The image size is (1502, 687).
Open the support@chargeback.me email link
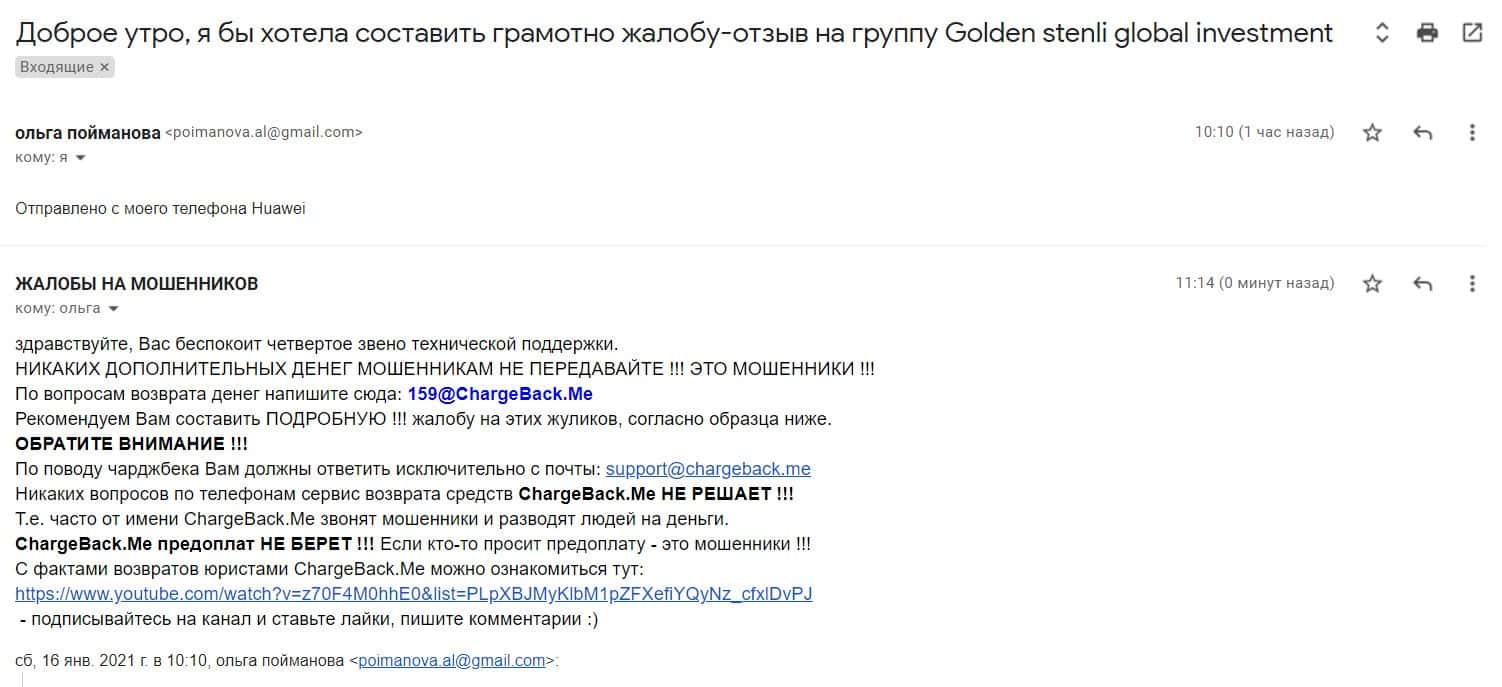coord(708,469)
